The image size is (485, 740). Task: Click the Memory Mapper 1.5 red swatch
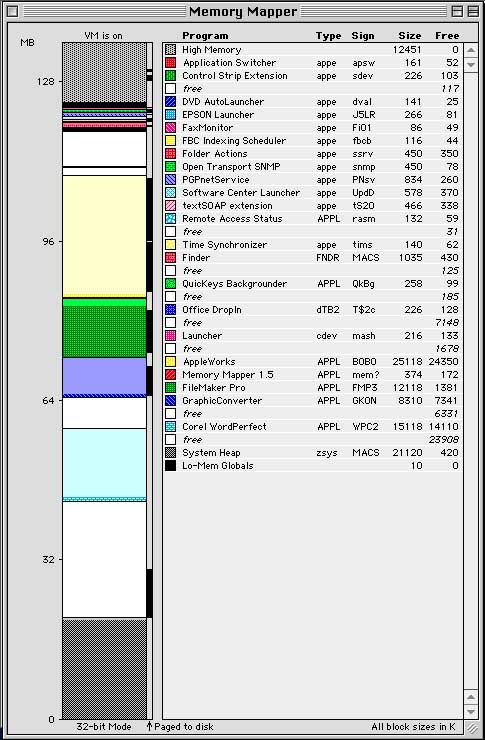coord(170,375)
